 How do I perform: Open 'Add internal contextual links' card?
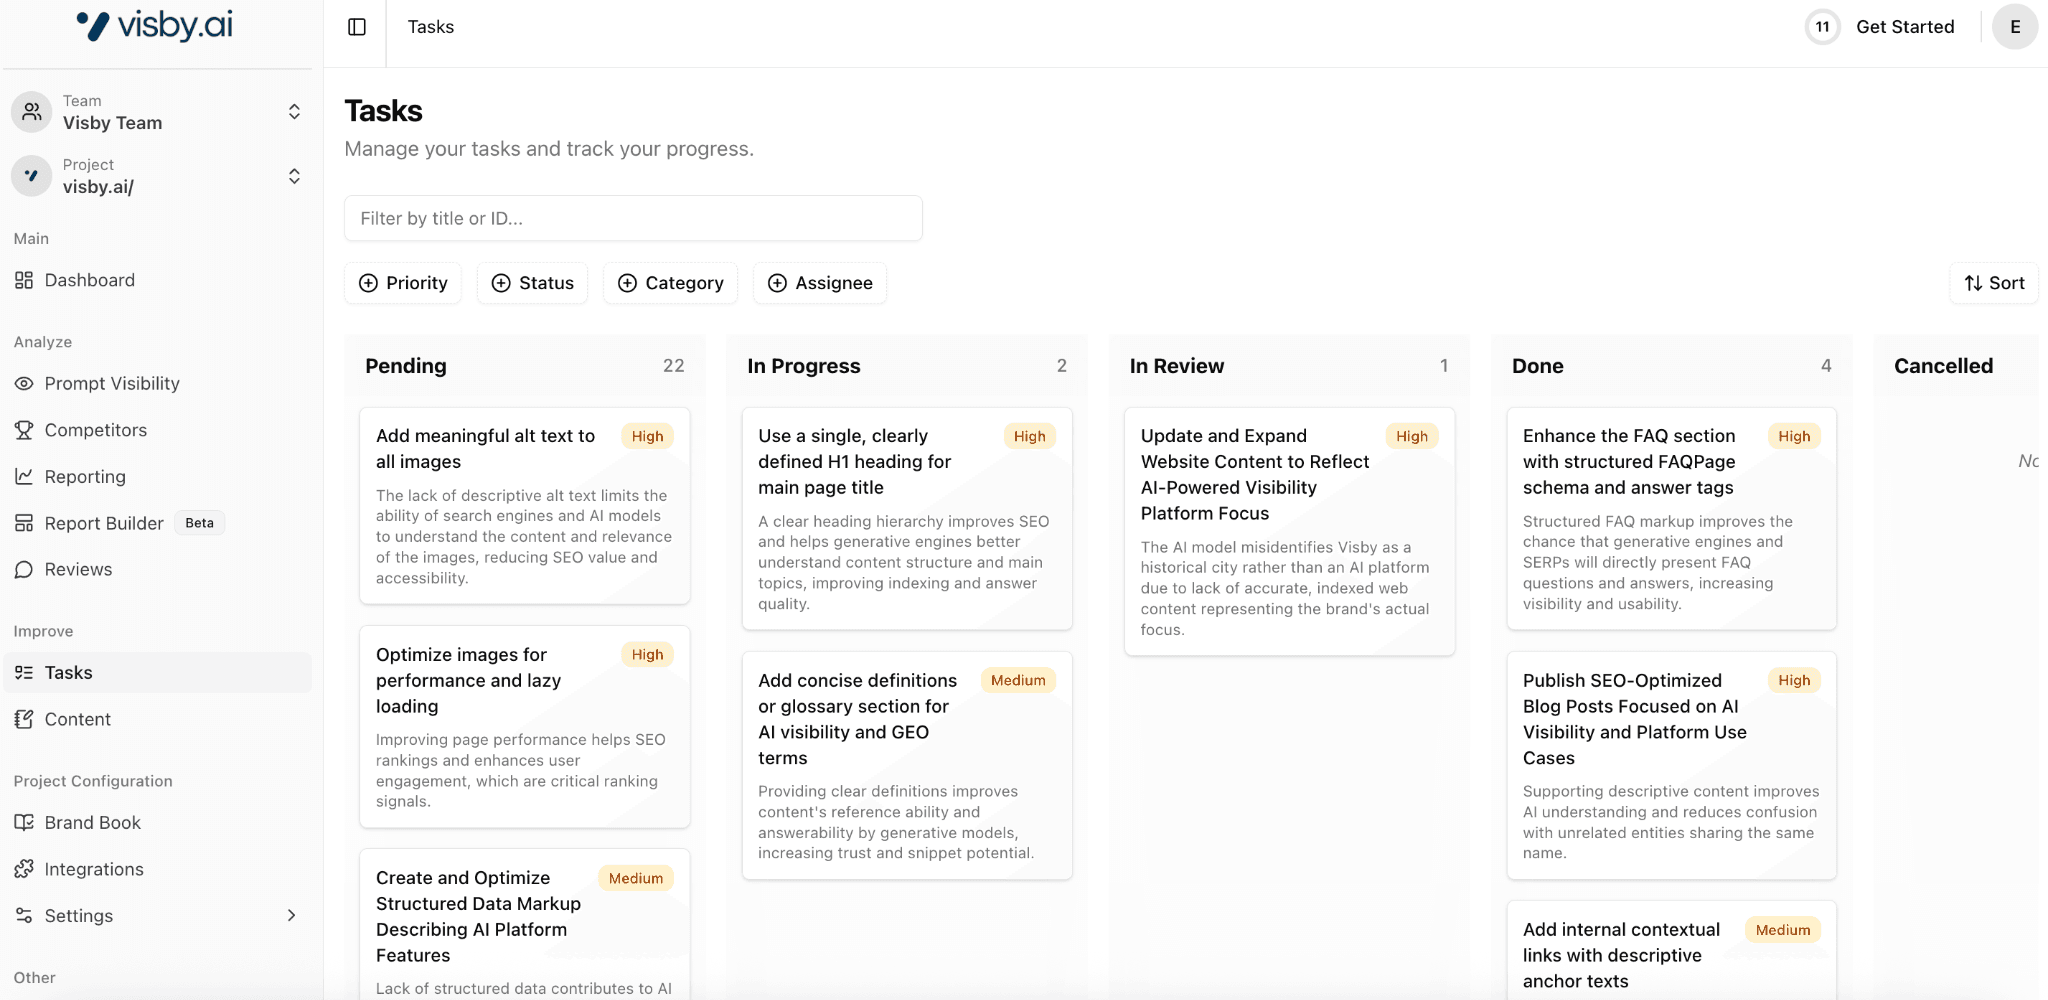pos(1672,951)
